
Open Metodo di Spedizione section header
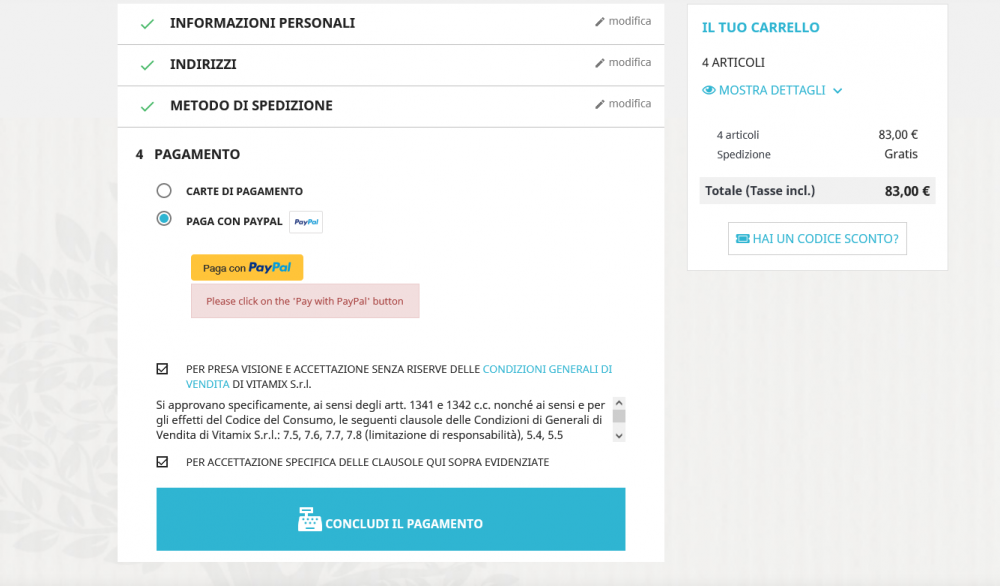tap(251, 106)
